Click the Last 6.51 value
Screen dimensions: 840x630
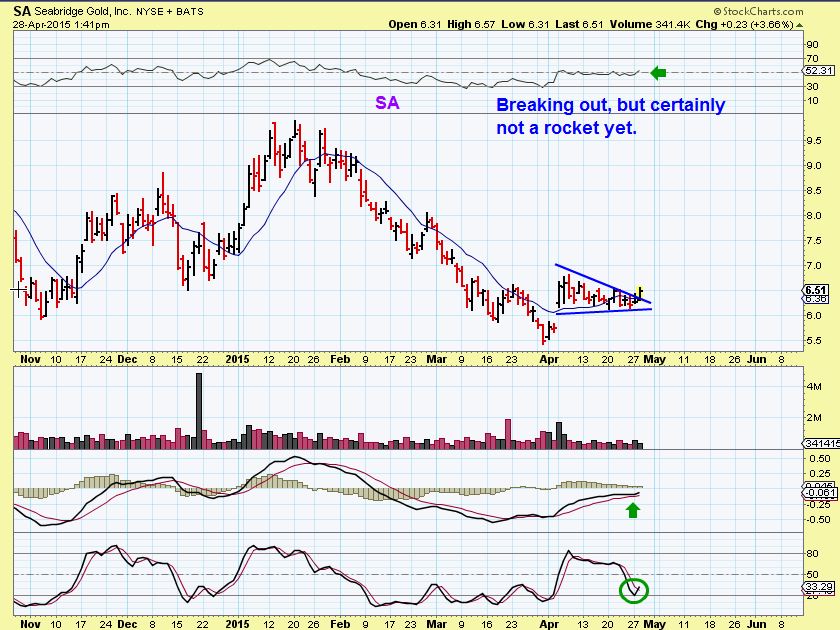pyautogui.click(x=579, y=25)
